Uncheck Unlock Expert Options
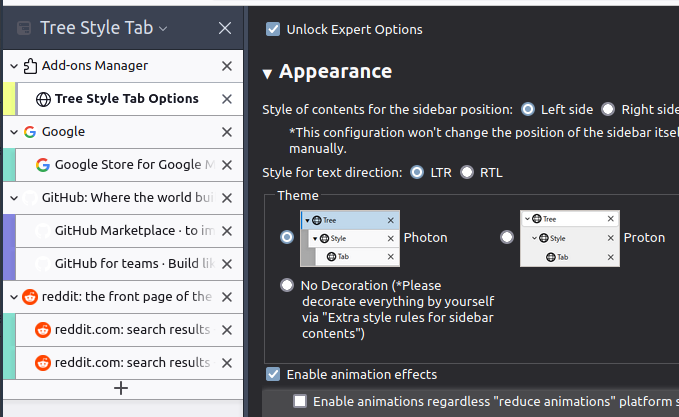The height and width of the screenshot is (417, 679). pos(273,30)
